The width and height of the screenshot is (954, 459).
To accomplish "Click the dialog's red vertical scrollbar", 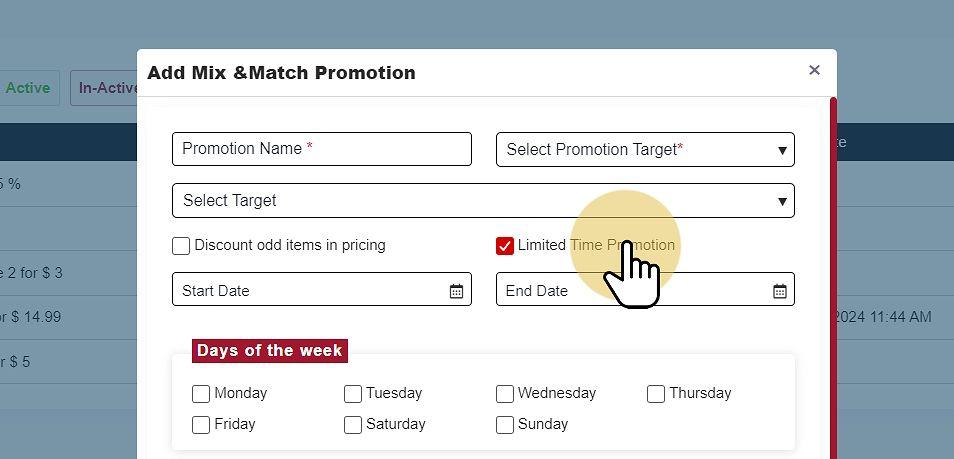I will pos(833,280).
